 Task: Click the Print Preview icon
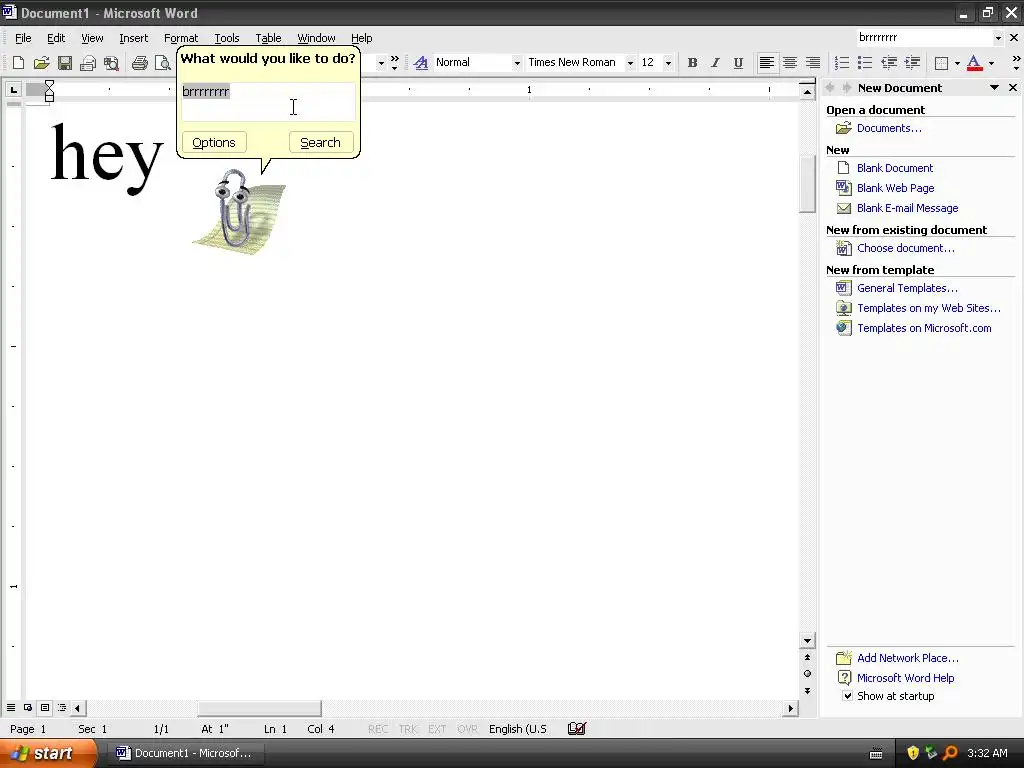tap(162, 63)
